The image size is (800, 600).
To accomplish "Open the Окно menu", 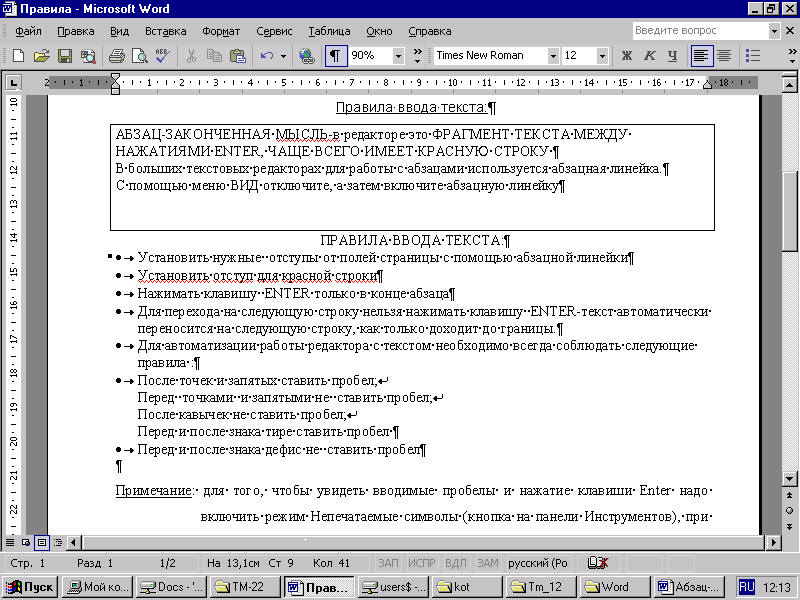I will tap(379, 31).
